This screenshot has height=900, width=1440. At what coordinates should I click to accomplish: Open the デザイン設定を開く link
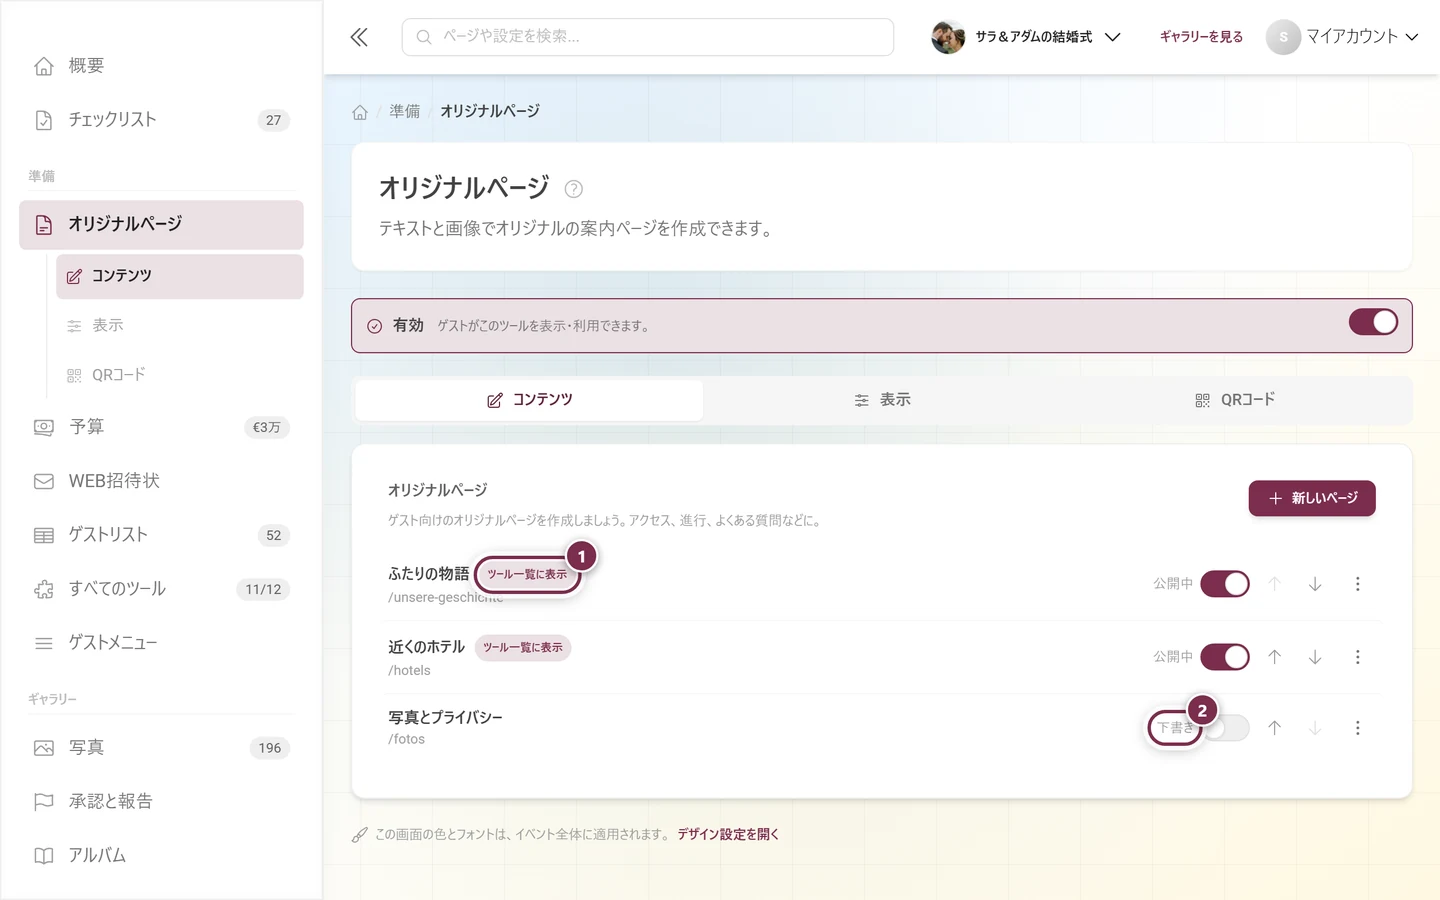(x=728, y=834)
